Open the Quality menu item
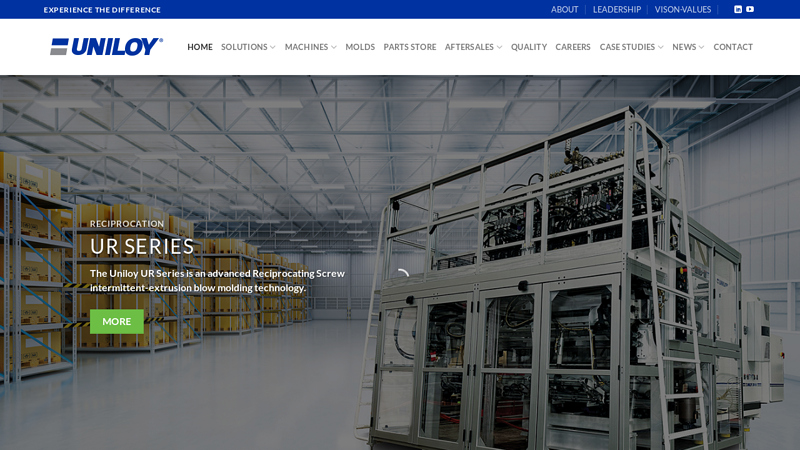 529,47
